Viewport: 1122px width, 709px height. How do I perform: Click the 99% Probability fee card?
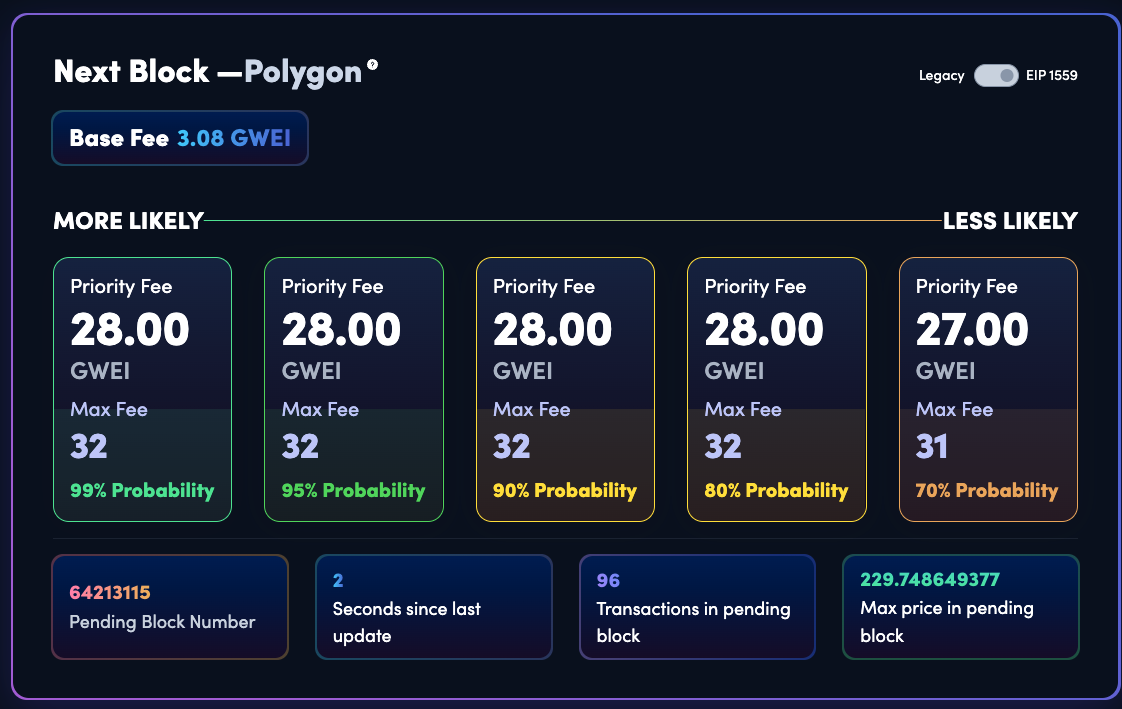(x=142, y=389)
